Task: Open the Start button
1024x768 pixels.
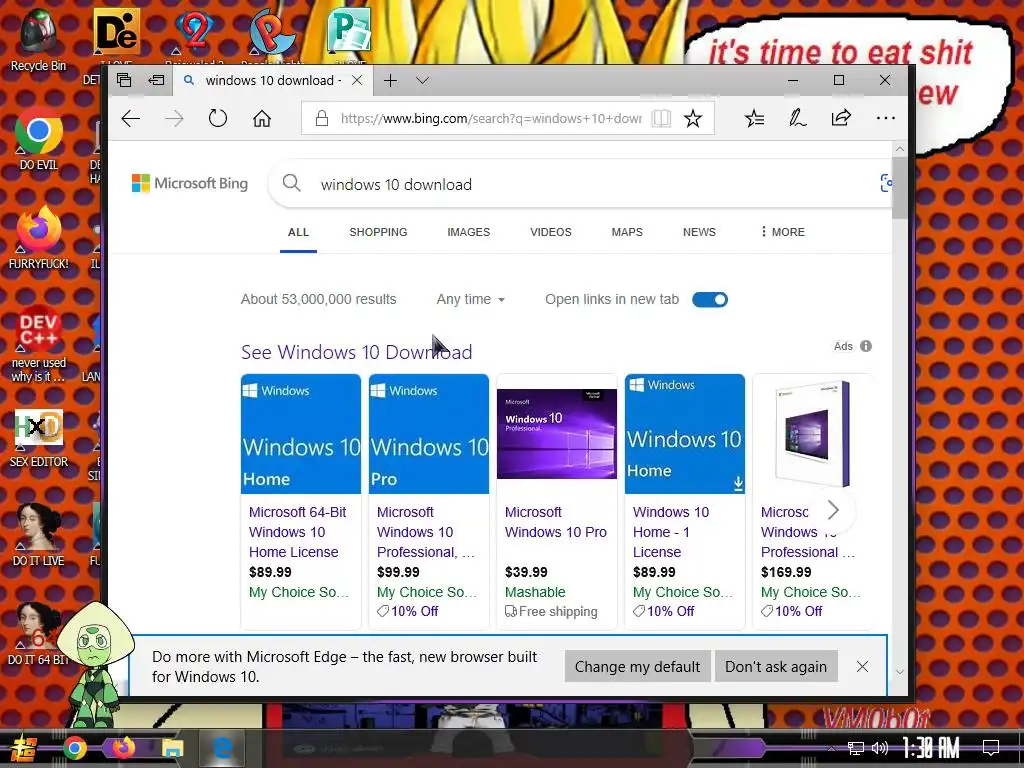Action: (x=24, y=749)
